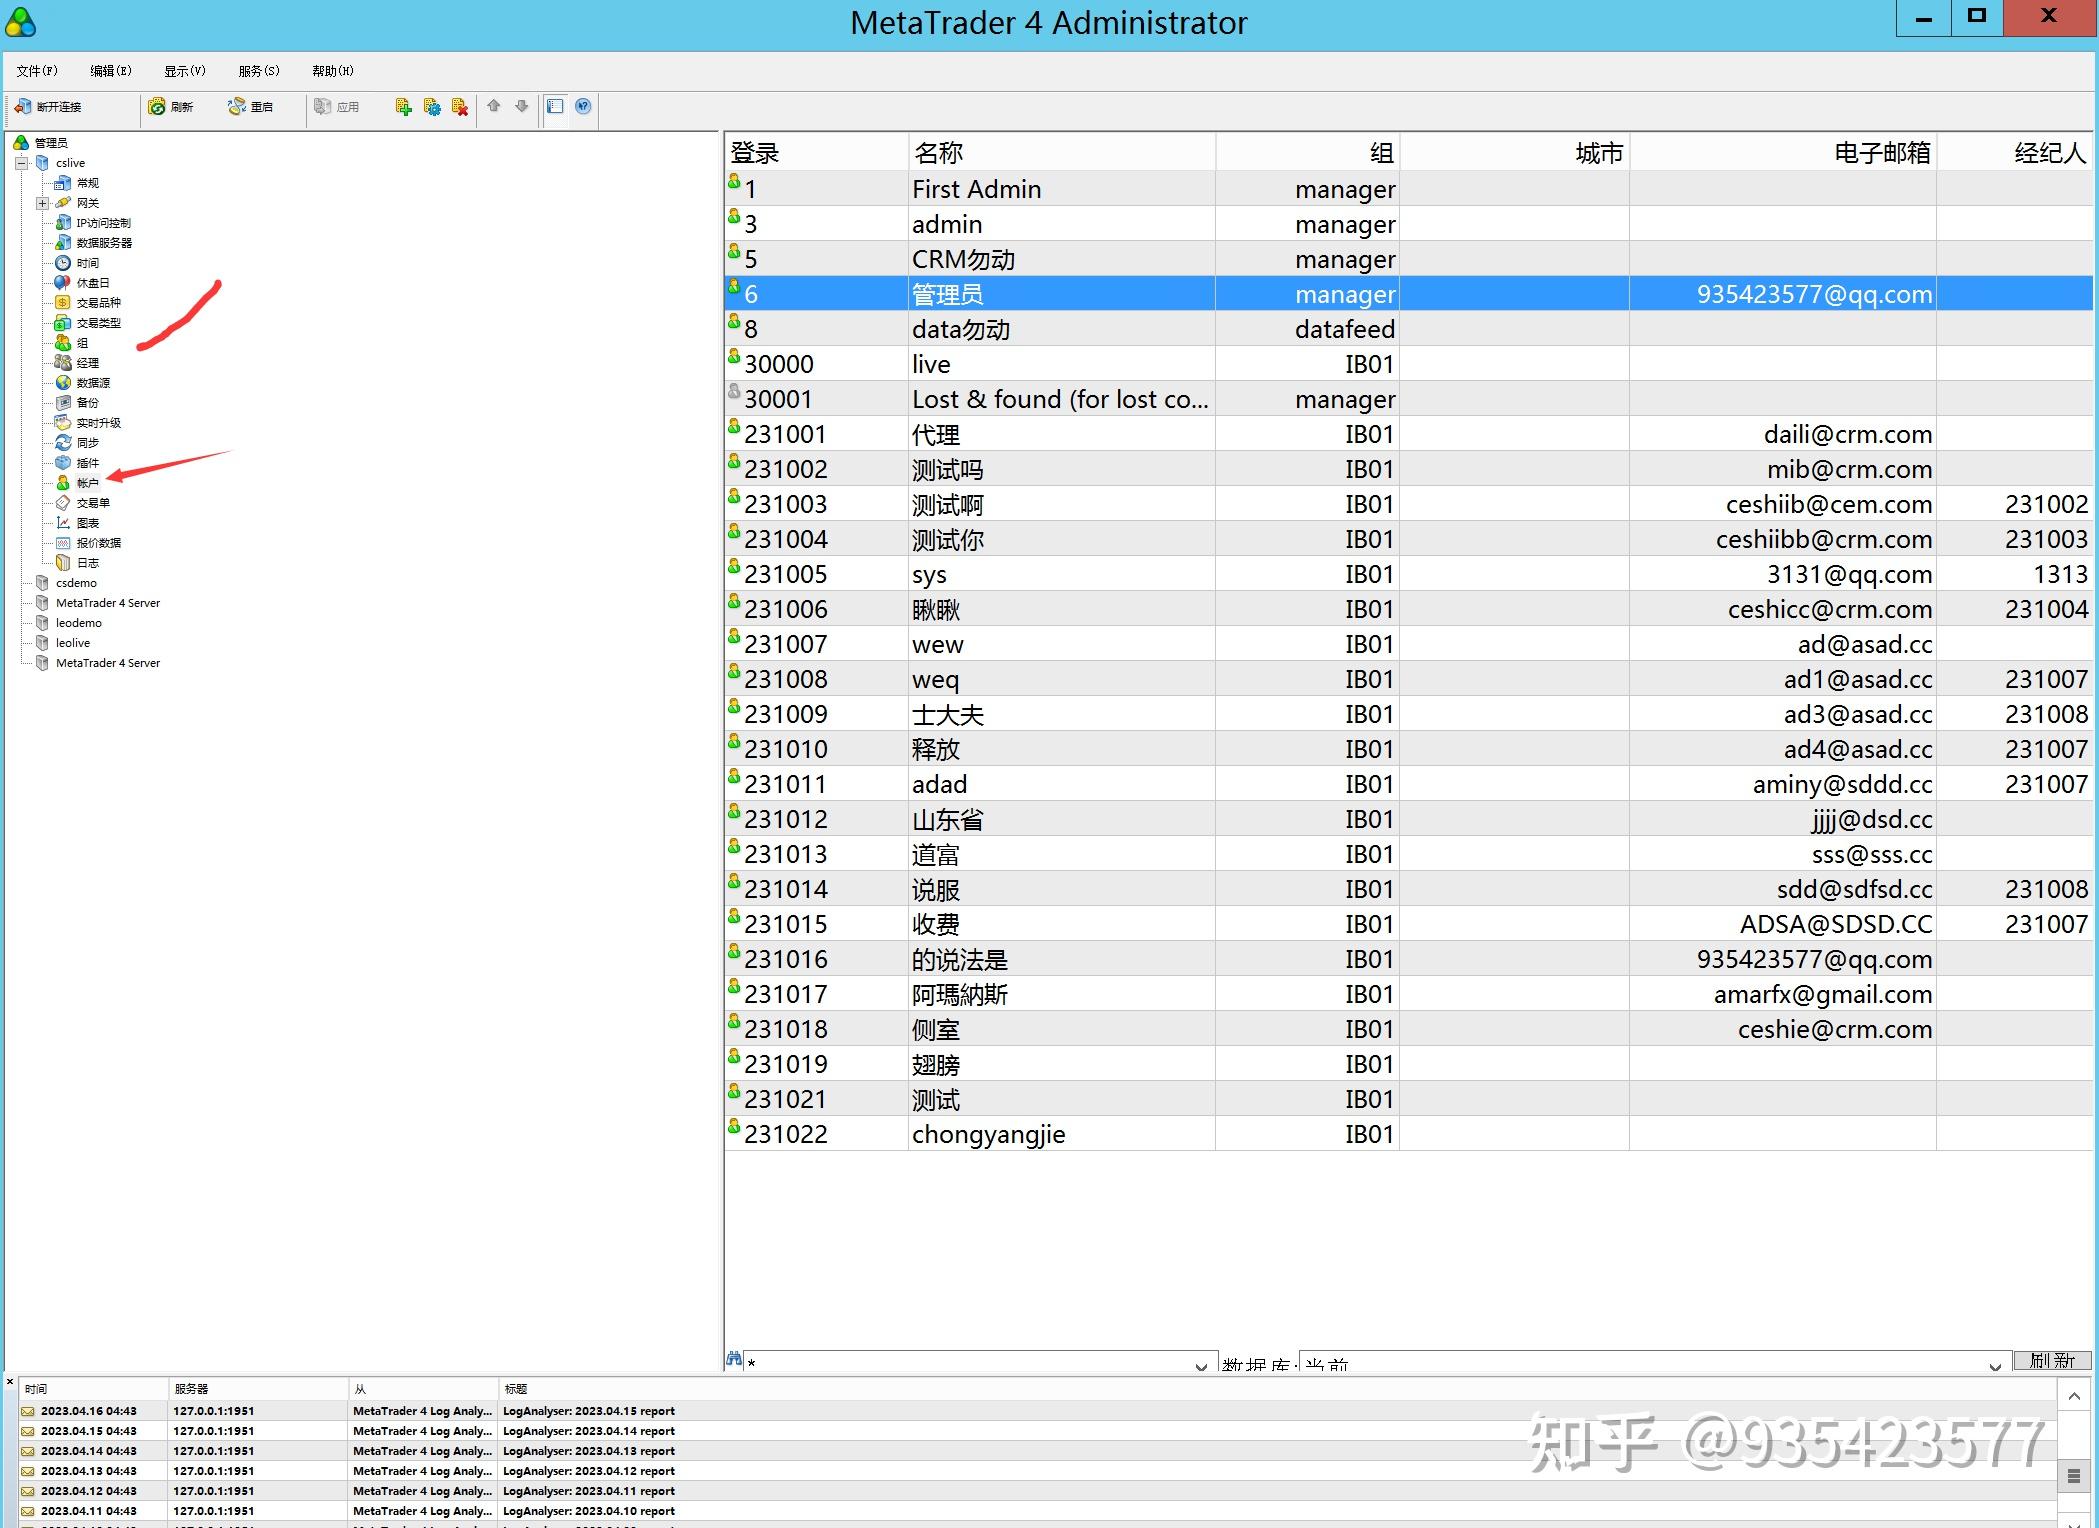Click the Disconnect (断开连接) toolbar icon
This screenshot has height=1528, width=2099.
pyautogui.click(x=24, y=107)
